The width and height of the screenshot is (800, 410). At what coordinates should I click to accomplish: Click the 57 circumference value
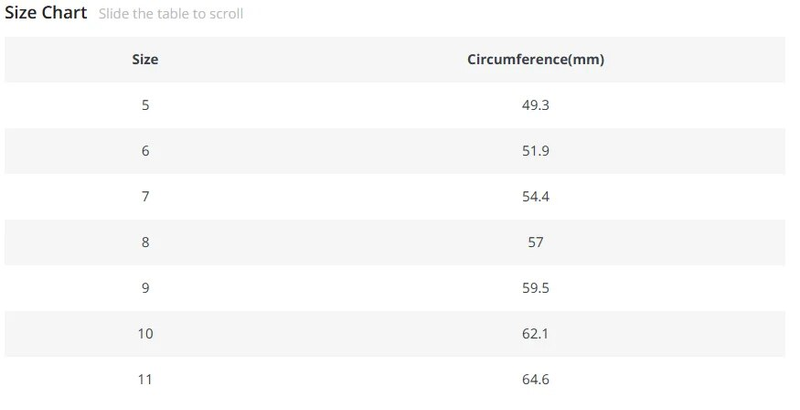tap(535, 242)
